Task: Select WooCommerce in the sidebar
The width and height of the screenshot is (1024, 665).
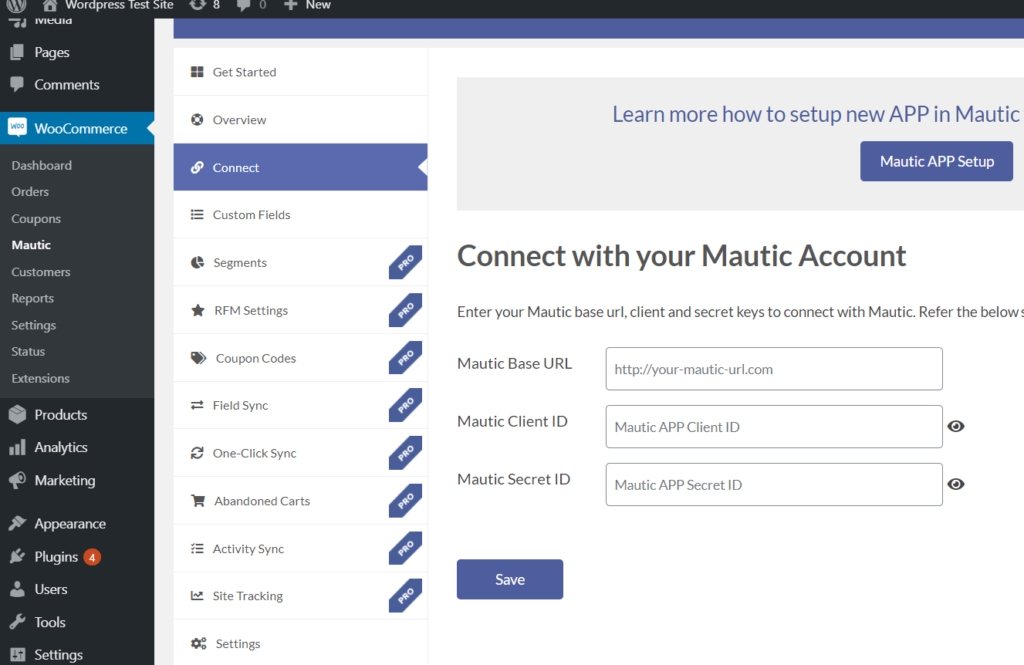Action: tap(77, 129)
